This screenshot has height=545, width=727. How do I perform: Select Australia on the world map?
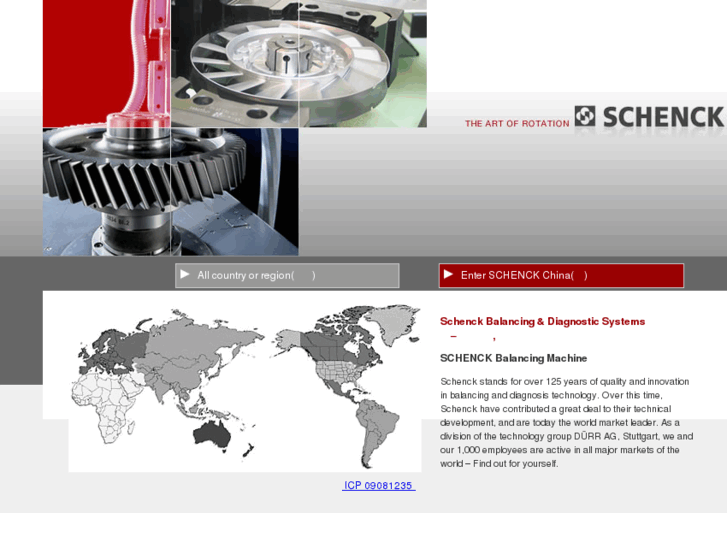point(212,435)
